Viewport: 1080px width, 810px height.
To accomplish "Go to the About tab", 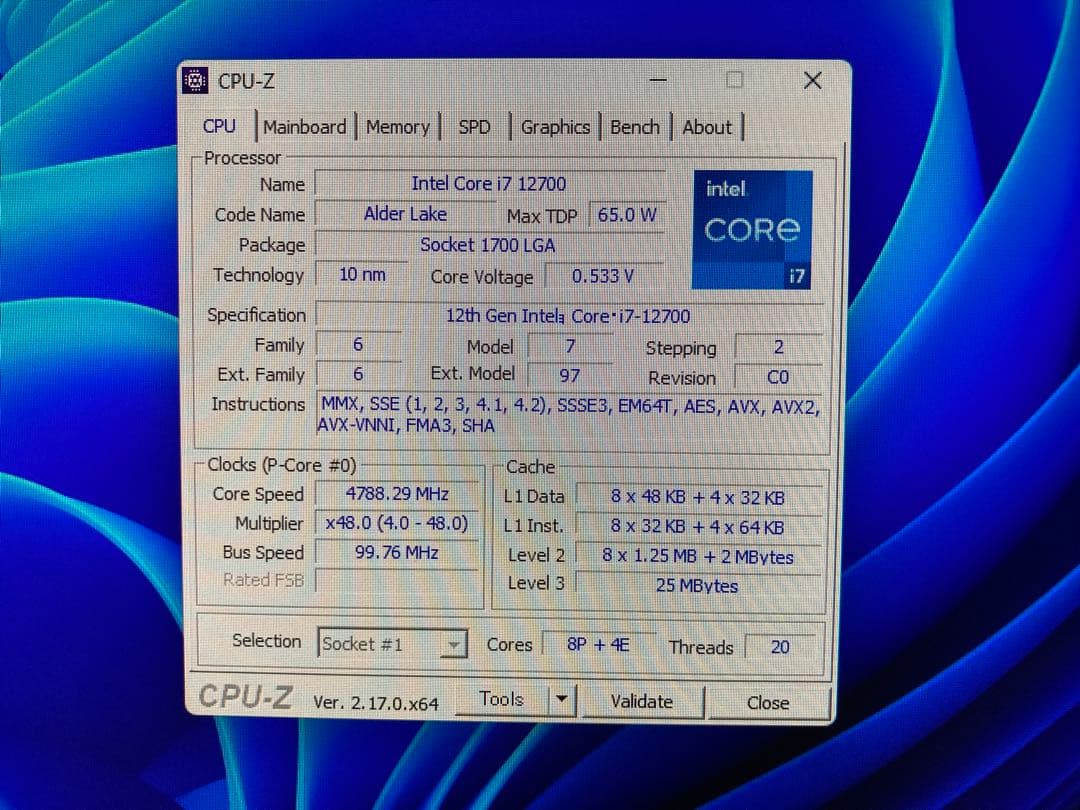I will tap(707, 127).
